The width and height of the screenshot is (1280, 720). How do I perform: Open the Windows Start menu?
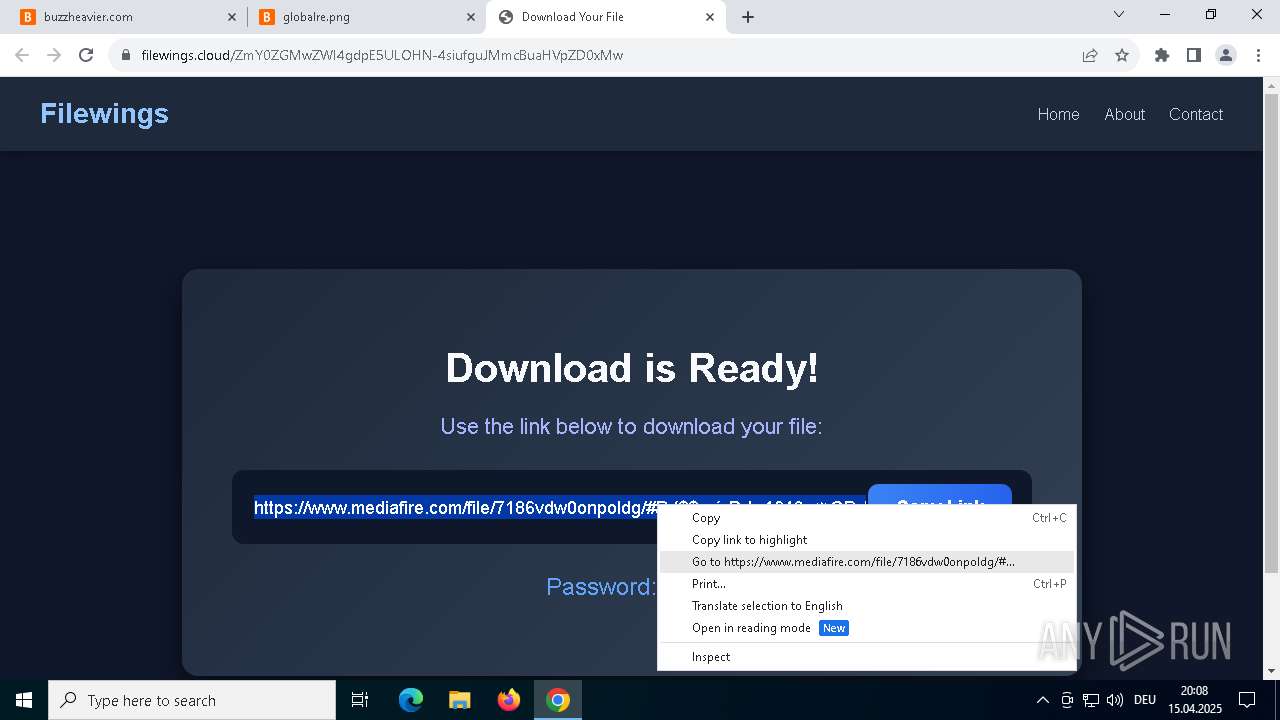[x=24, y=700]
